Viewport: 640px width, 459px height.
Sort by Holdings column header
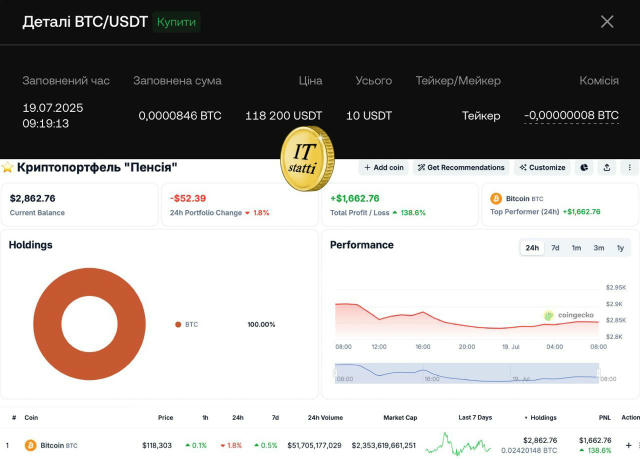(540, 417)
